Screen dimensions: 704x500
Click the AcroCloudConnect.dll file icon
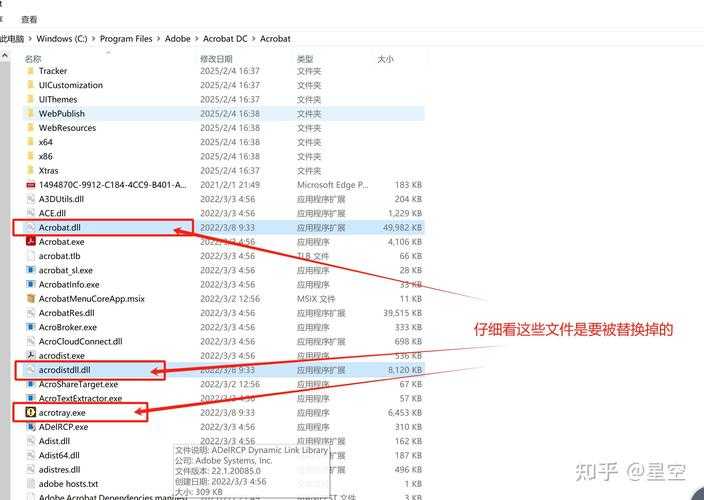[x=30, y=342]
